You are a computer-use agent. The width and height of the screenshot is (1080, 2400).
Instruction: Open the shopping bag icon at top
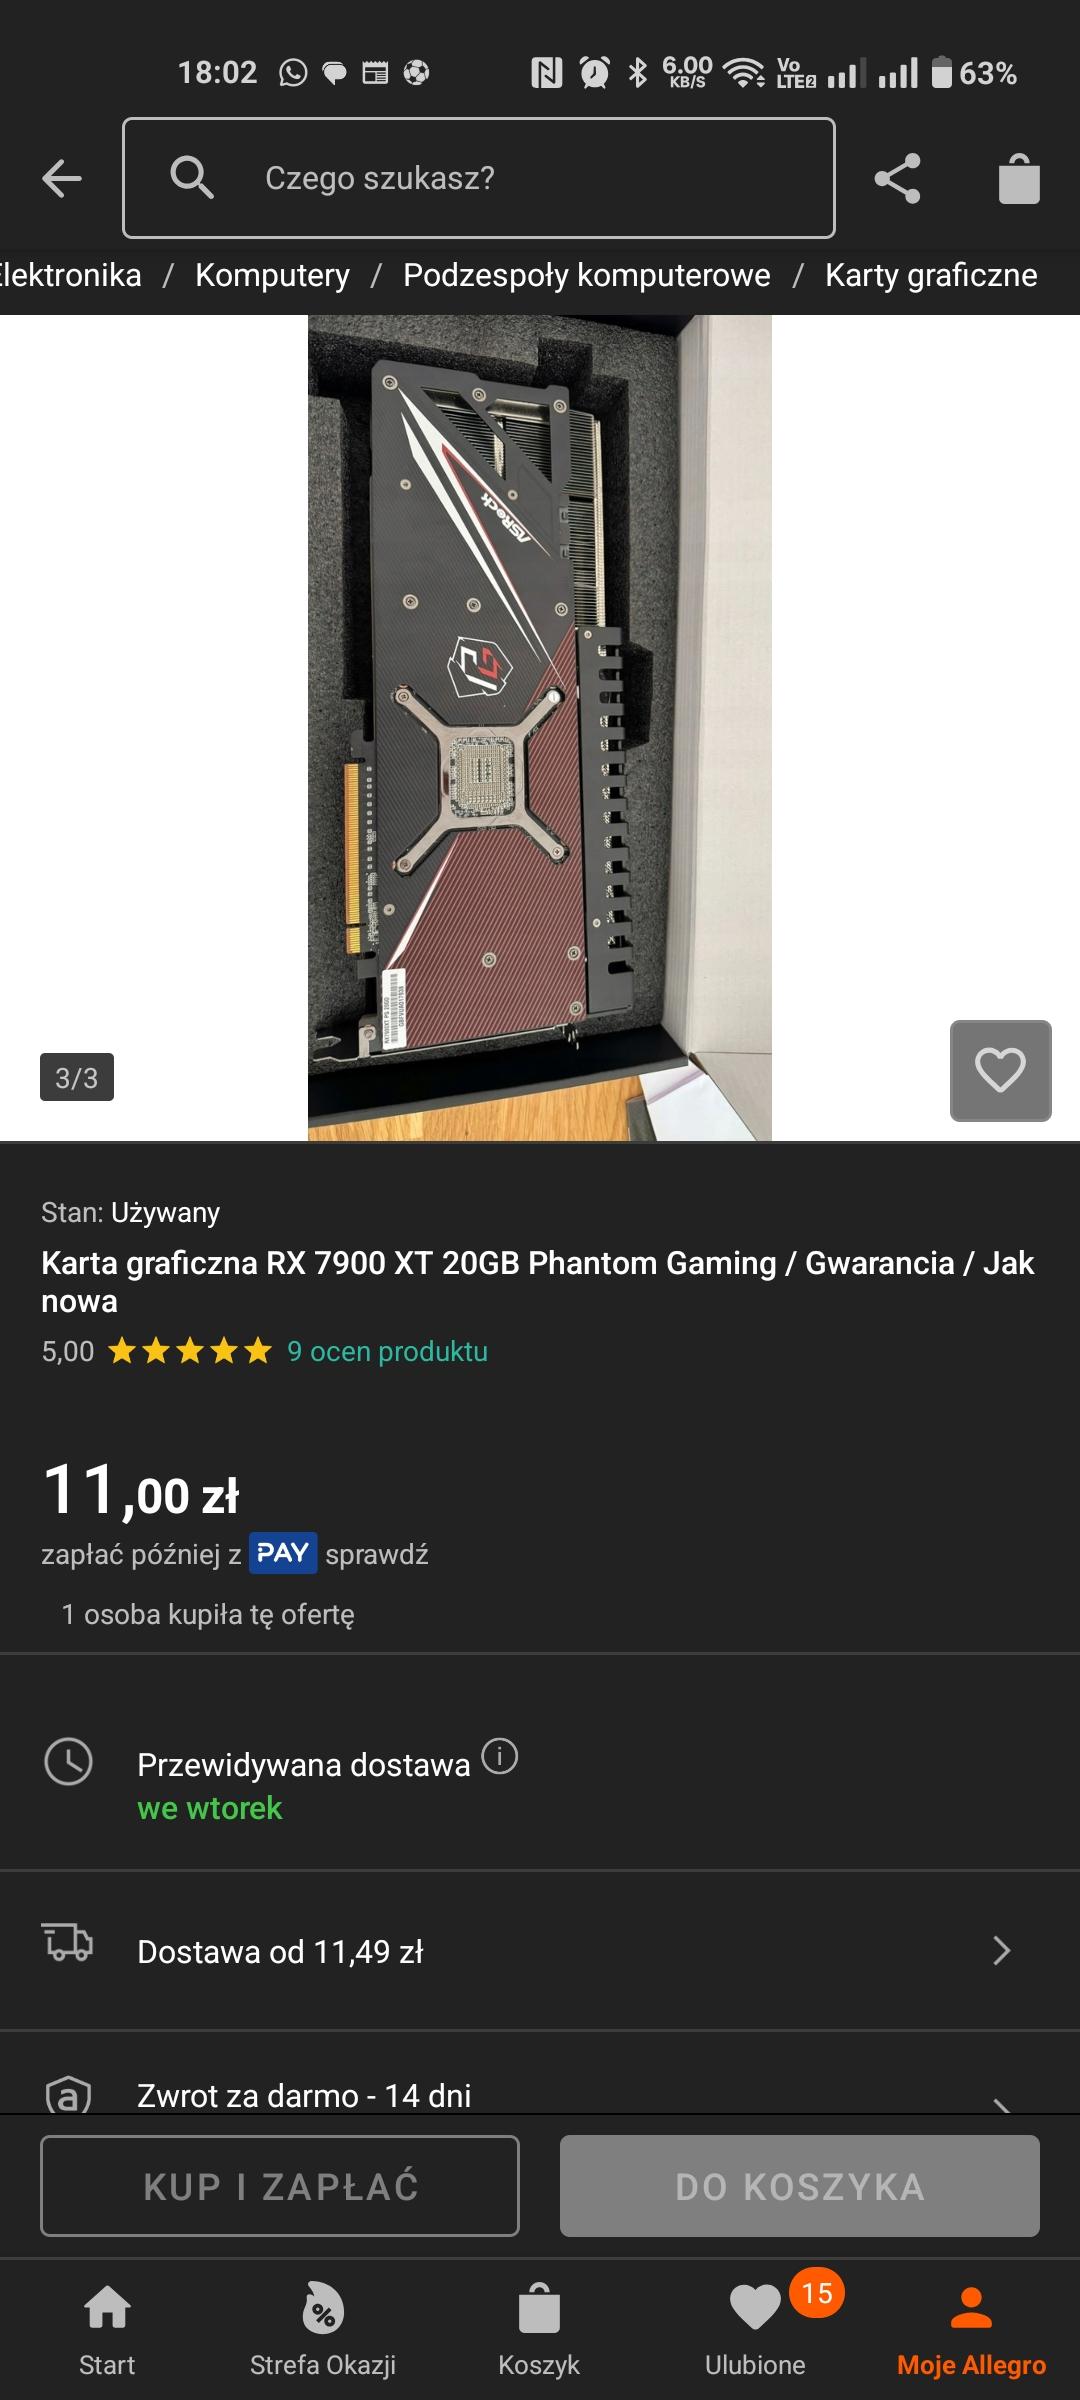[x=1019, y=179]
